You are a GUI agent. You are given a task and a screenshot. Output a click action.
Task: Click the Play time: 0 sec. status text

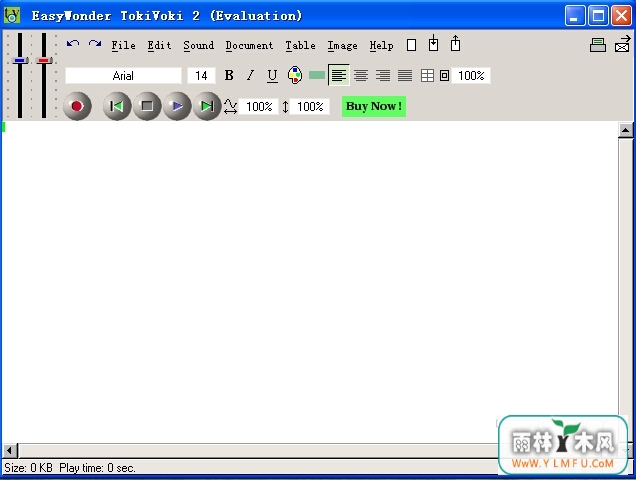pos(97,468)
